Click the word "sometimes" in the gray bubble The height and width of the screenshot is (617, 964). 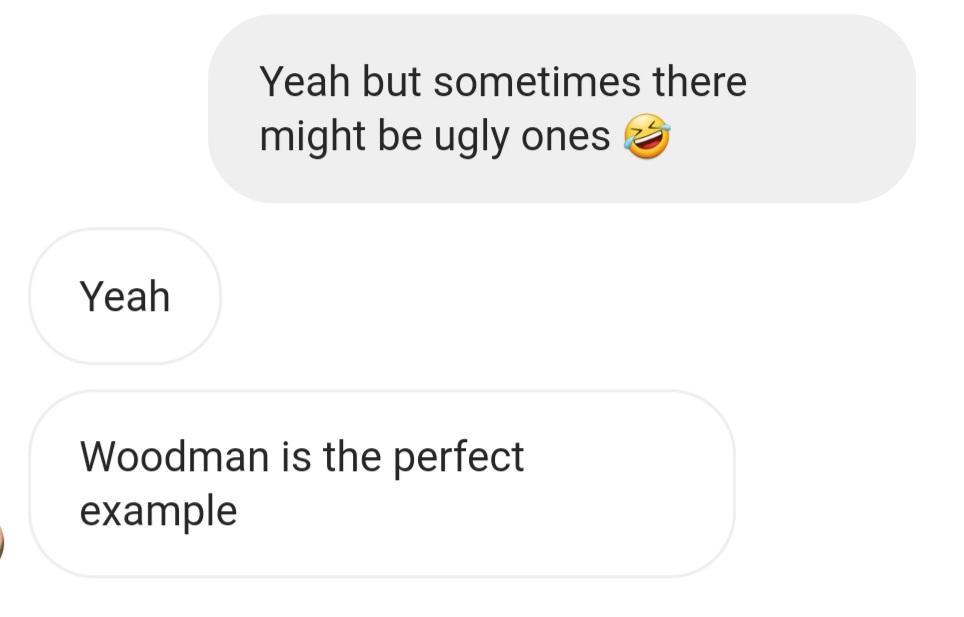pos(537,81)
